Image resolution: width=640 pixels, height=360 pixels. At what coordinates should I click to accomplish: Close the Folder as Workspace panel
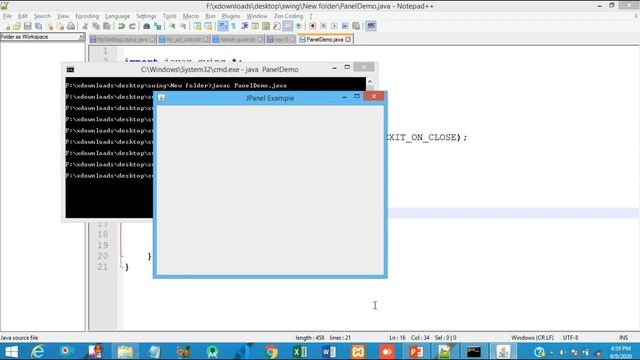[81, 37]
